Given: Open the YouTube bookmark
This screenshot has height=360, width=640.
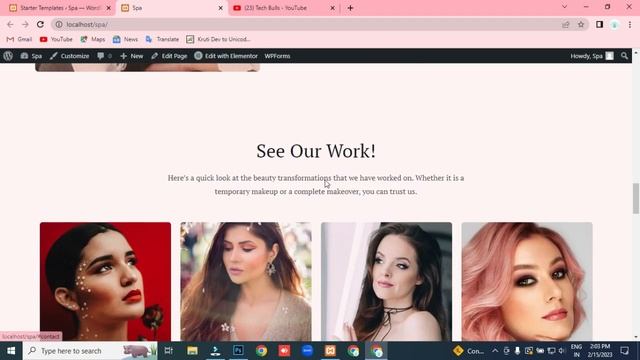Looking at the screenshot, I should [x=56, y=39].
